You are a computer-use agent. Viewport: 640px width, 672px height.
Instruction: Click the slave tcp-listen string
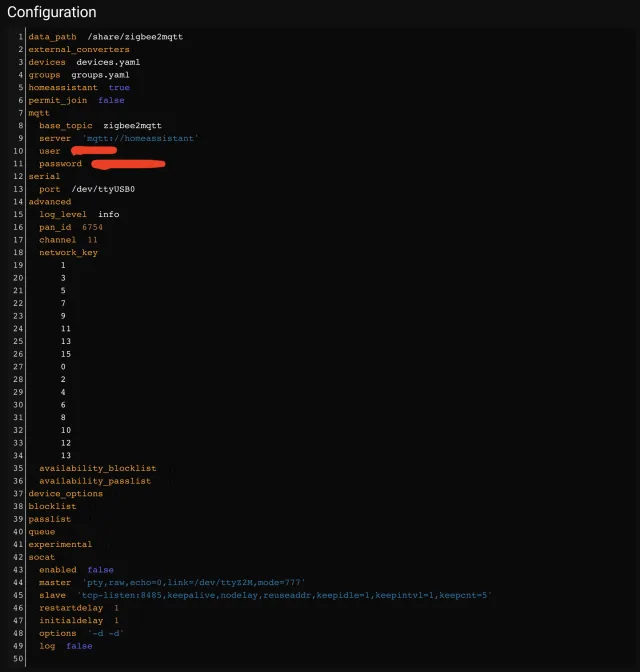point(284,595)
